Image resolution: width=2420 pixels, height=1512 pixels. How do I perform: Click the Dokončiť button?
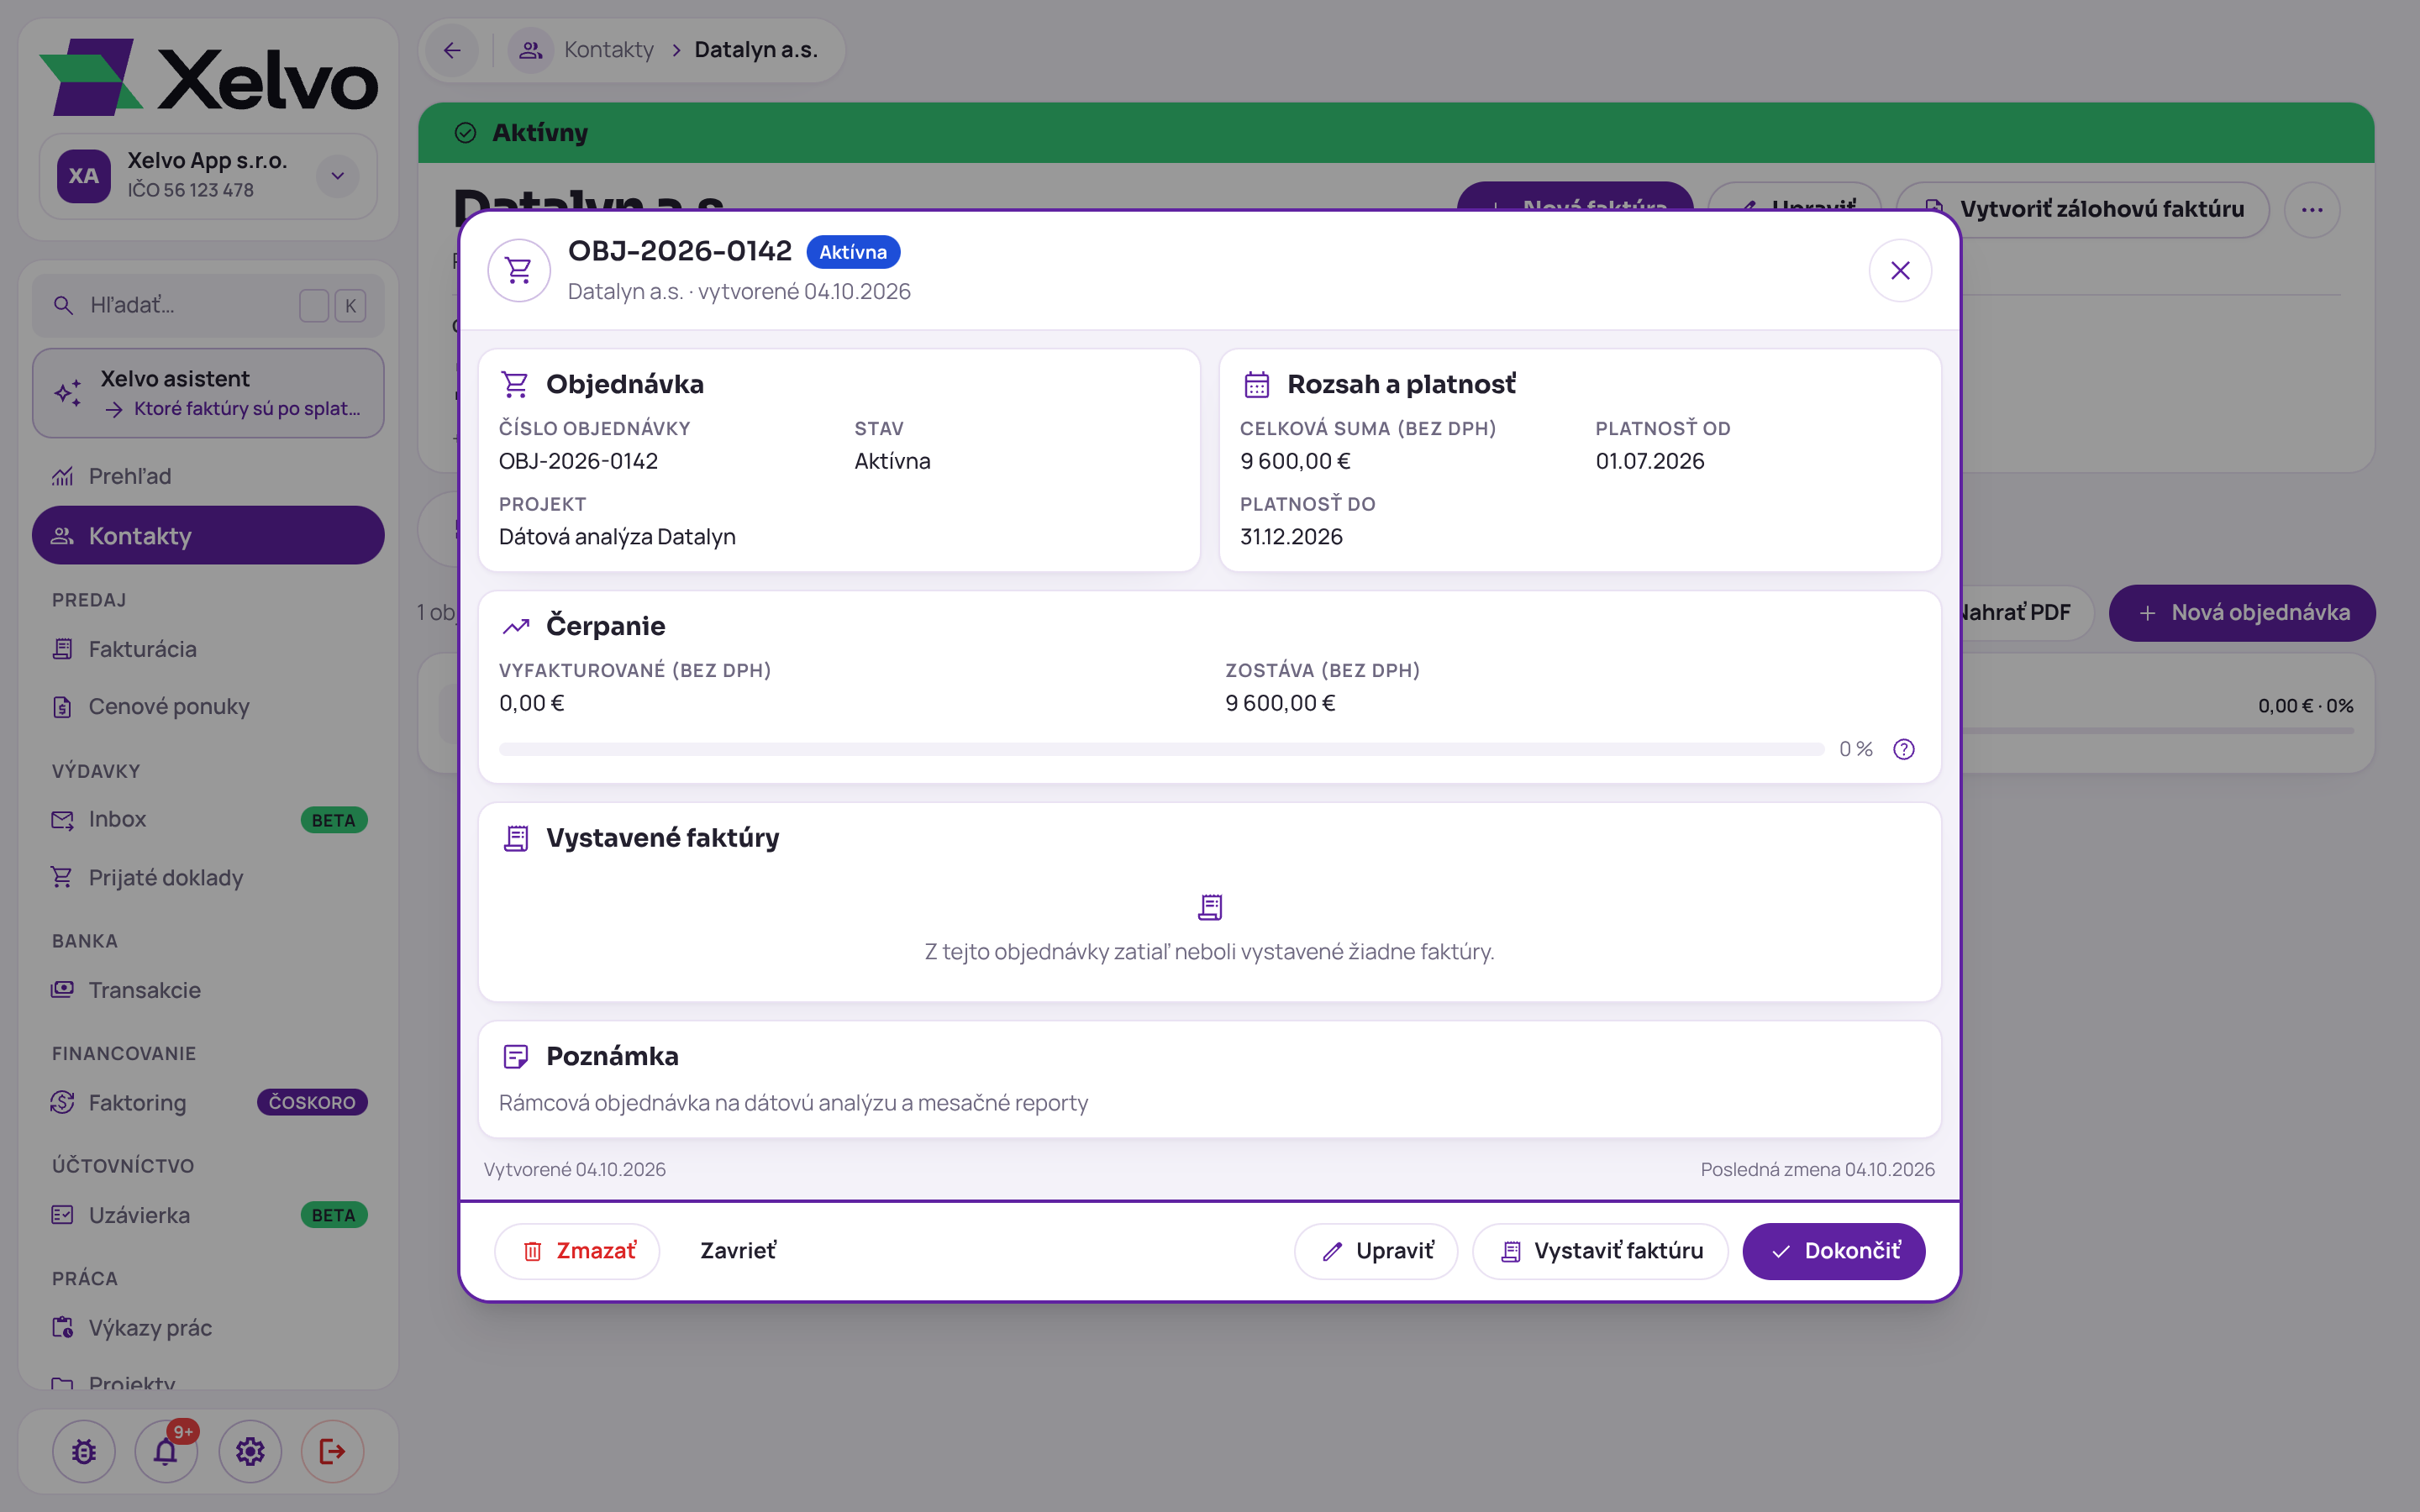pyautogui.click(x=1834, y=1251)
